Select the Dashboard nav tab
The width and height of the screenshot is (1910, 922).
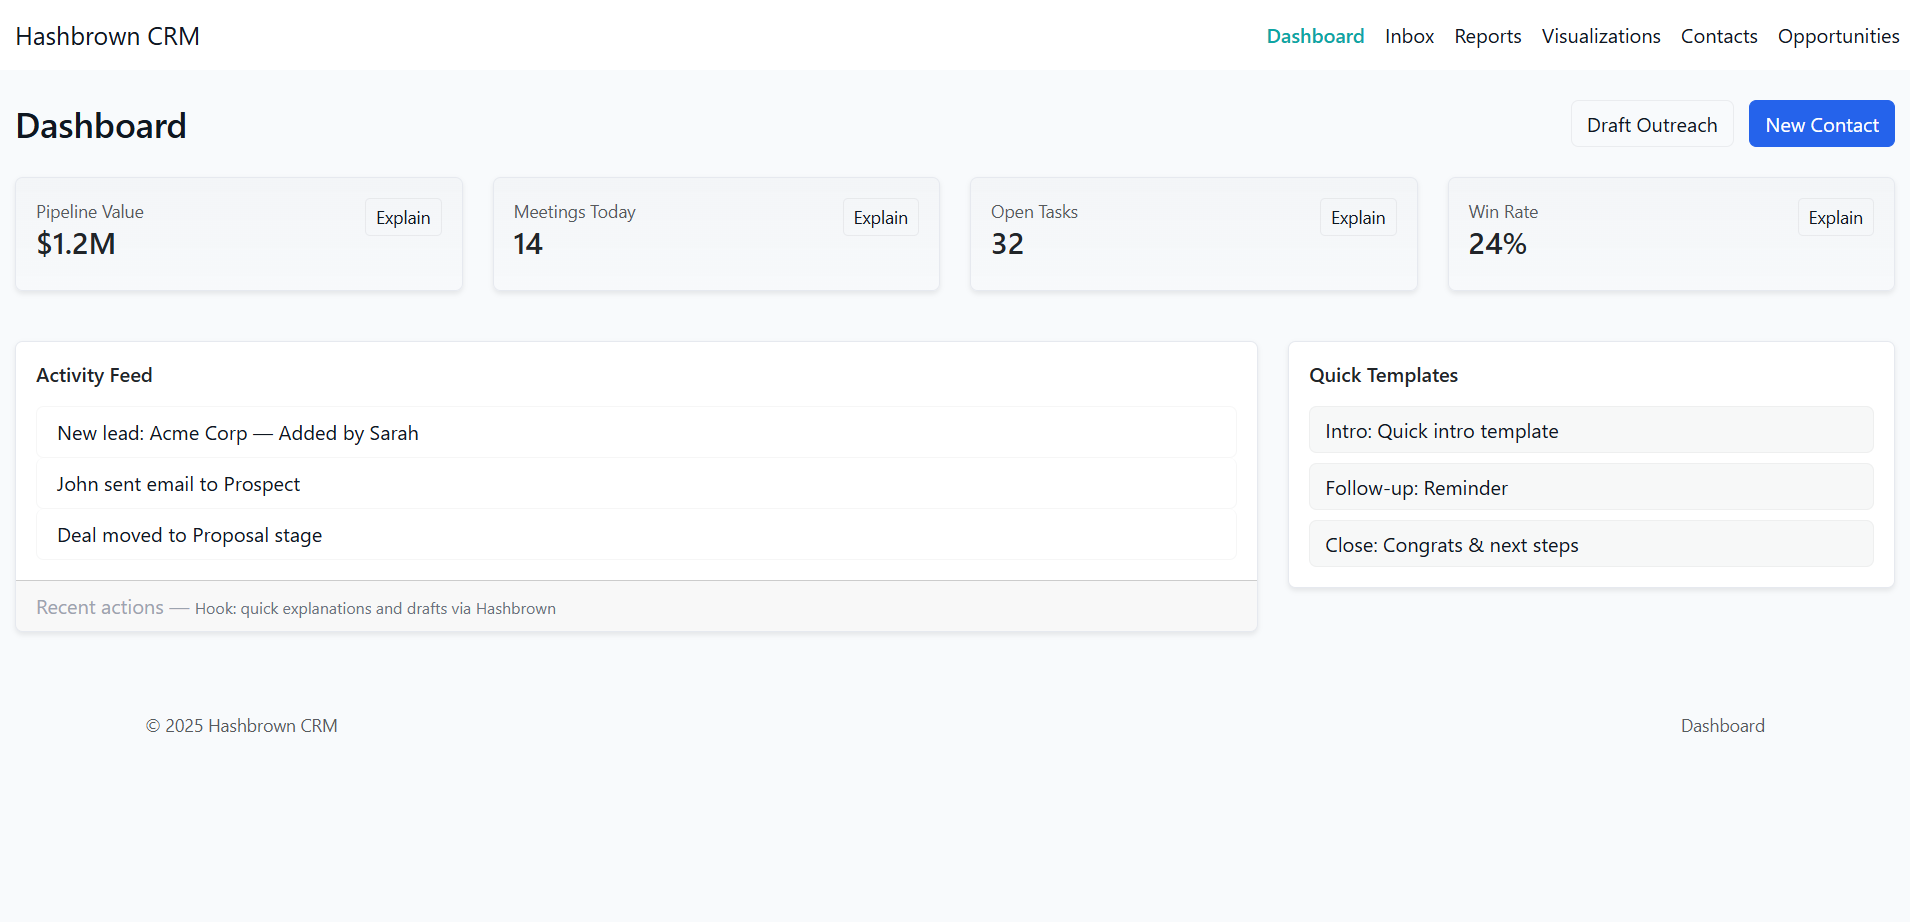click(x=1314, y=36)
